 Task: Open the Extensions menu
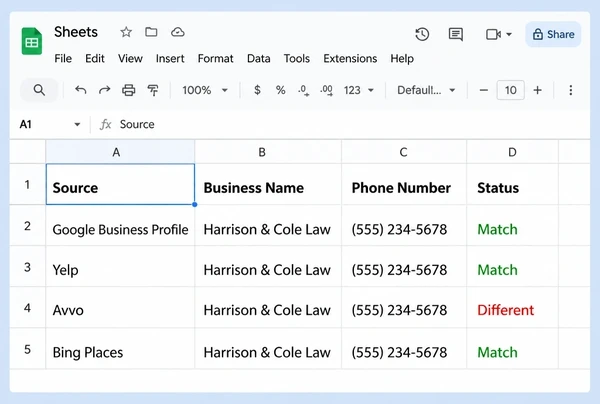click(x=350, y=59)
